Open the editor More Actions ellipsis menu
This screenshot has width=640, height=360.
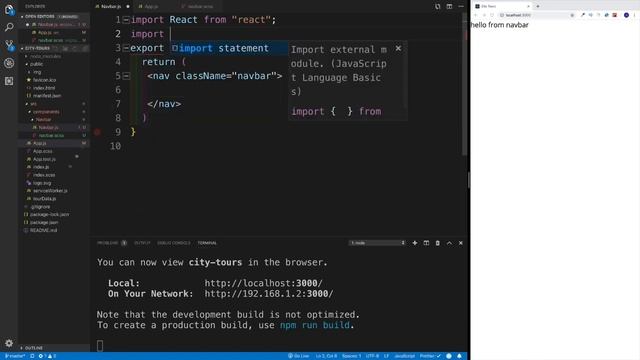click(x=461, y=7)
